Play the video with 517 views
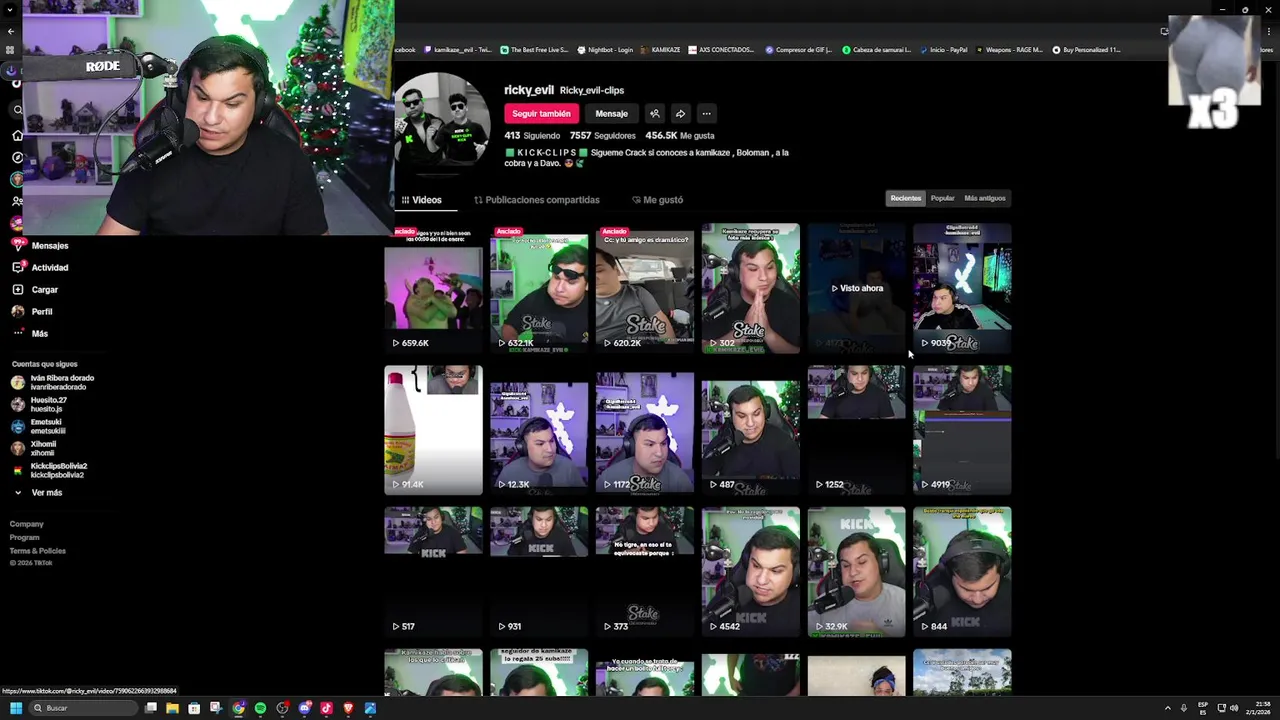 coord(433,572)
